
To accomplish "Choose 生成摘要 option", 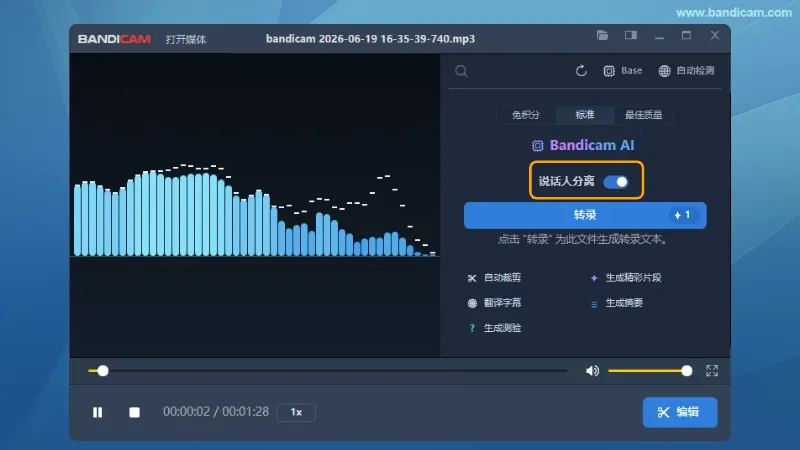I will click(616, 303).
